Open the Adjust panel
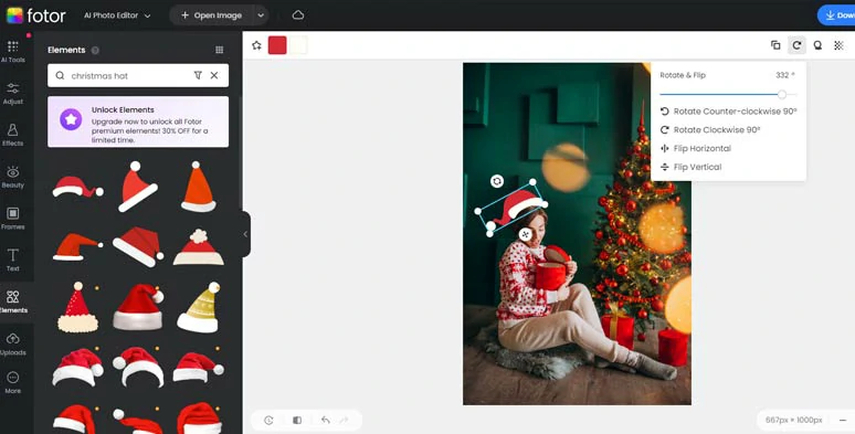 point(13,93)
